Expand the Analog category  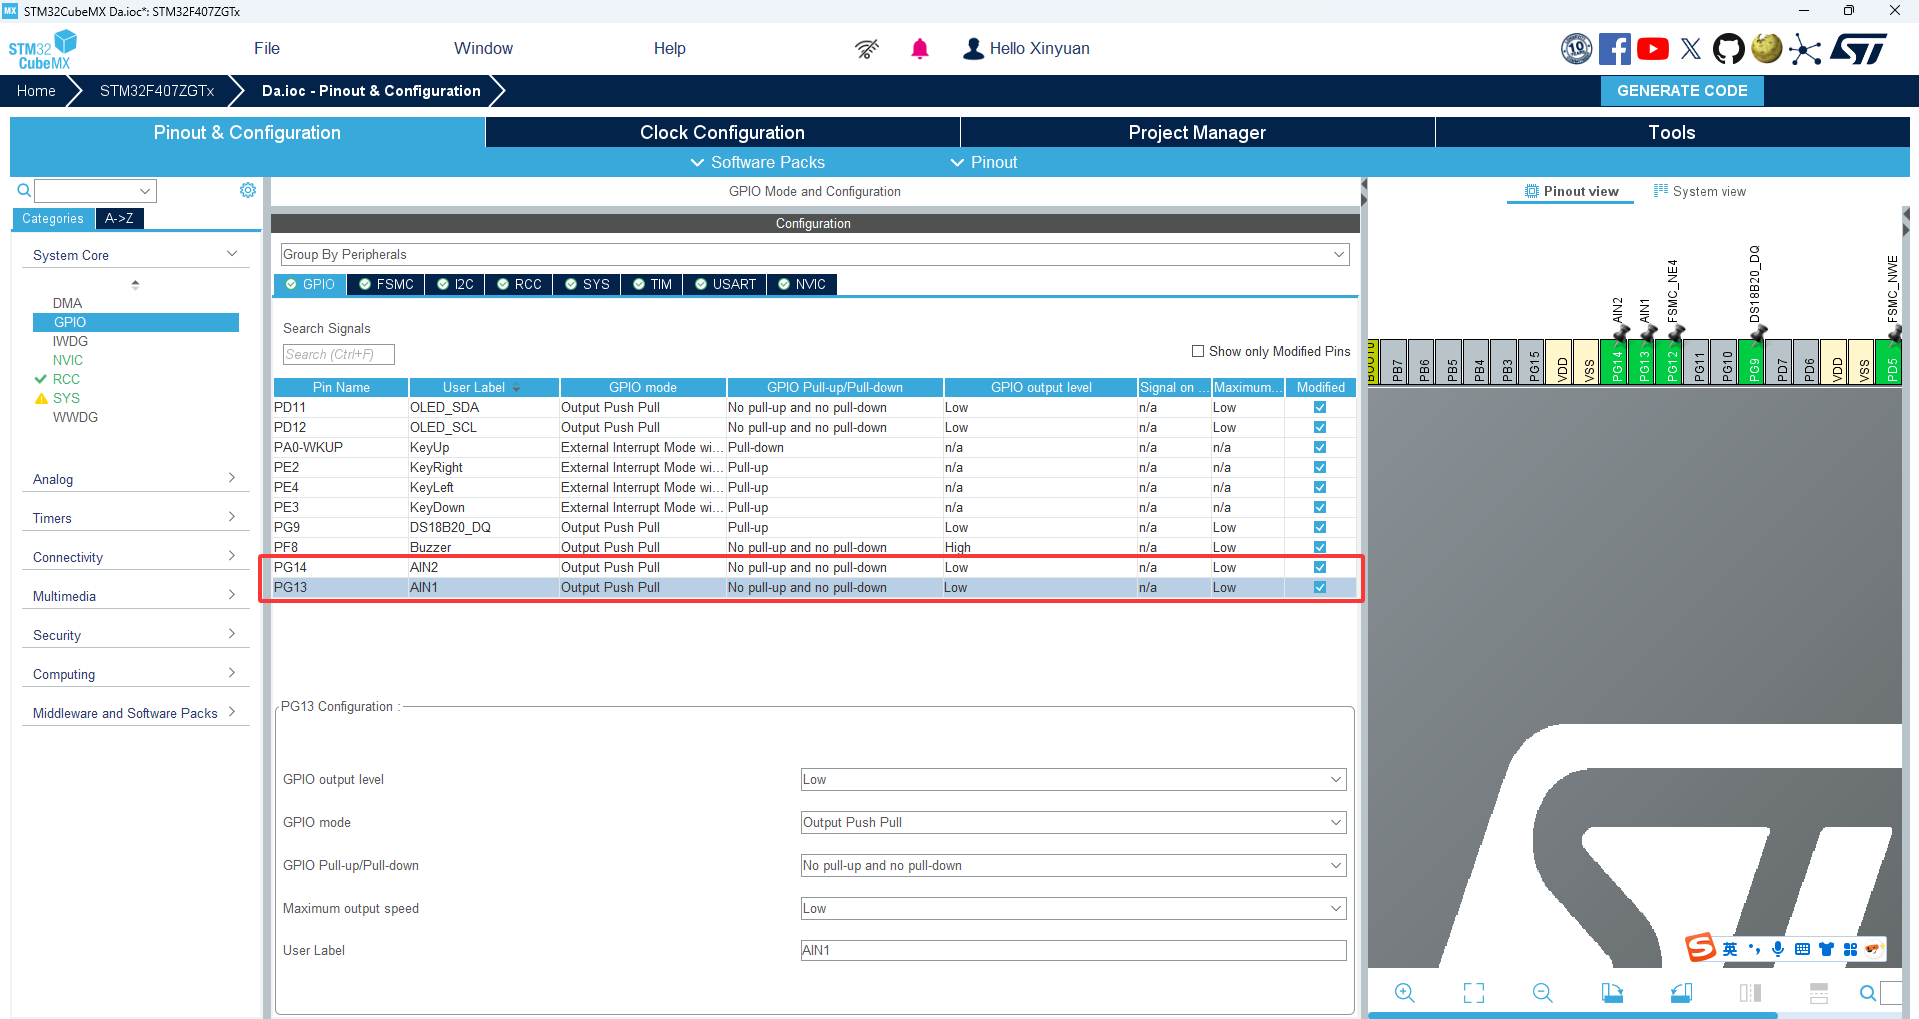click(x=135, y=479)
